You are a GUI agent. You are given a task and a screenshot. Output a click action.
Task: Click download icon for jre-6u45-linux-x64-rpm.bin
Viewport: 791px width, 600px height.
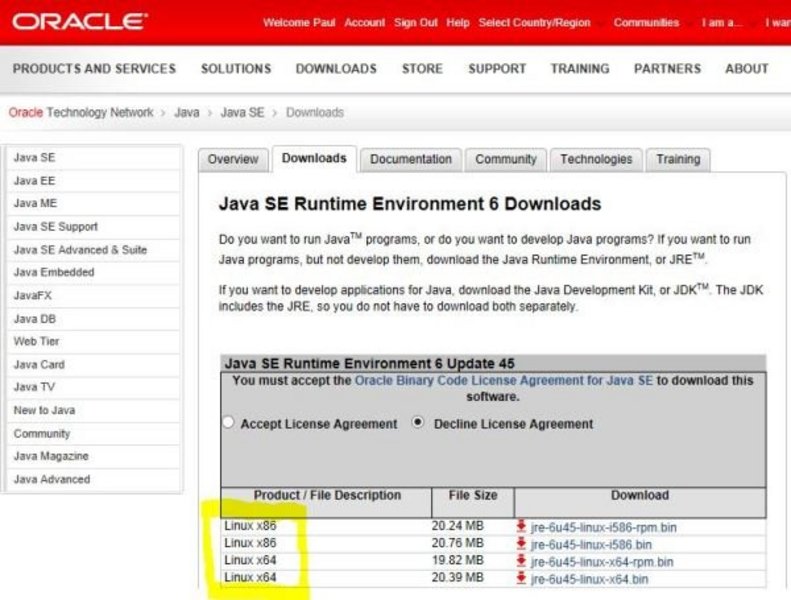point(521,561)
